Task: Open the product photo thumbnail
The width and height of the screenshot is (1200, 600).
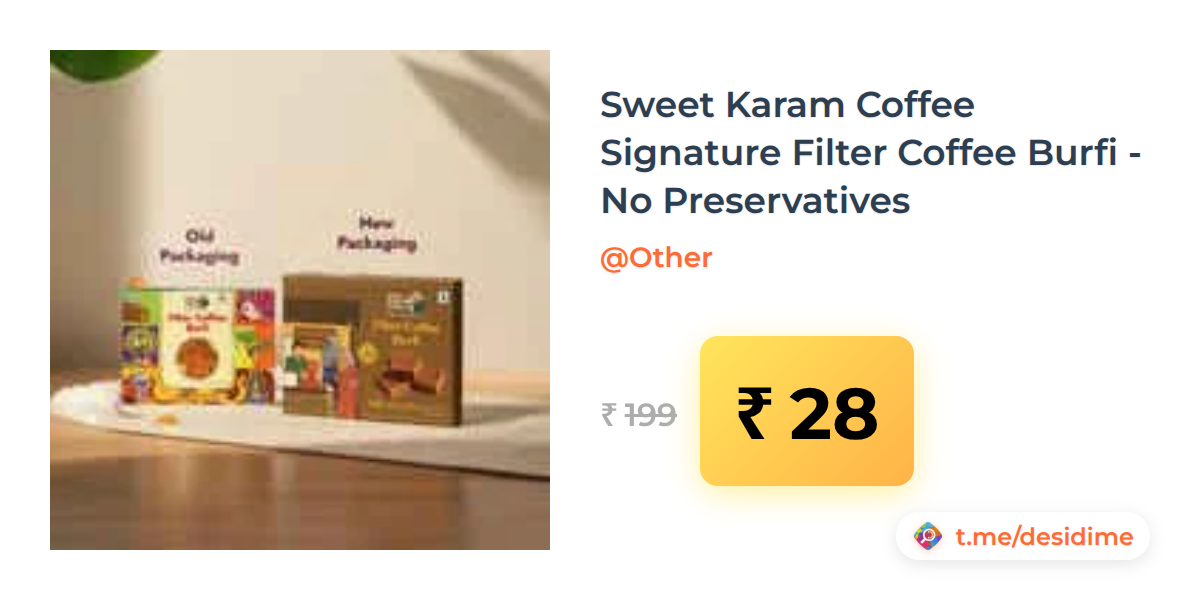Action: tap(300, 300)
